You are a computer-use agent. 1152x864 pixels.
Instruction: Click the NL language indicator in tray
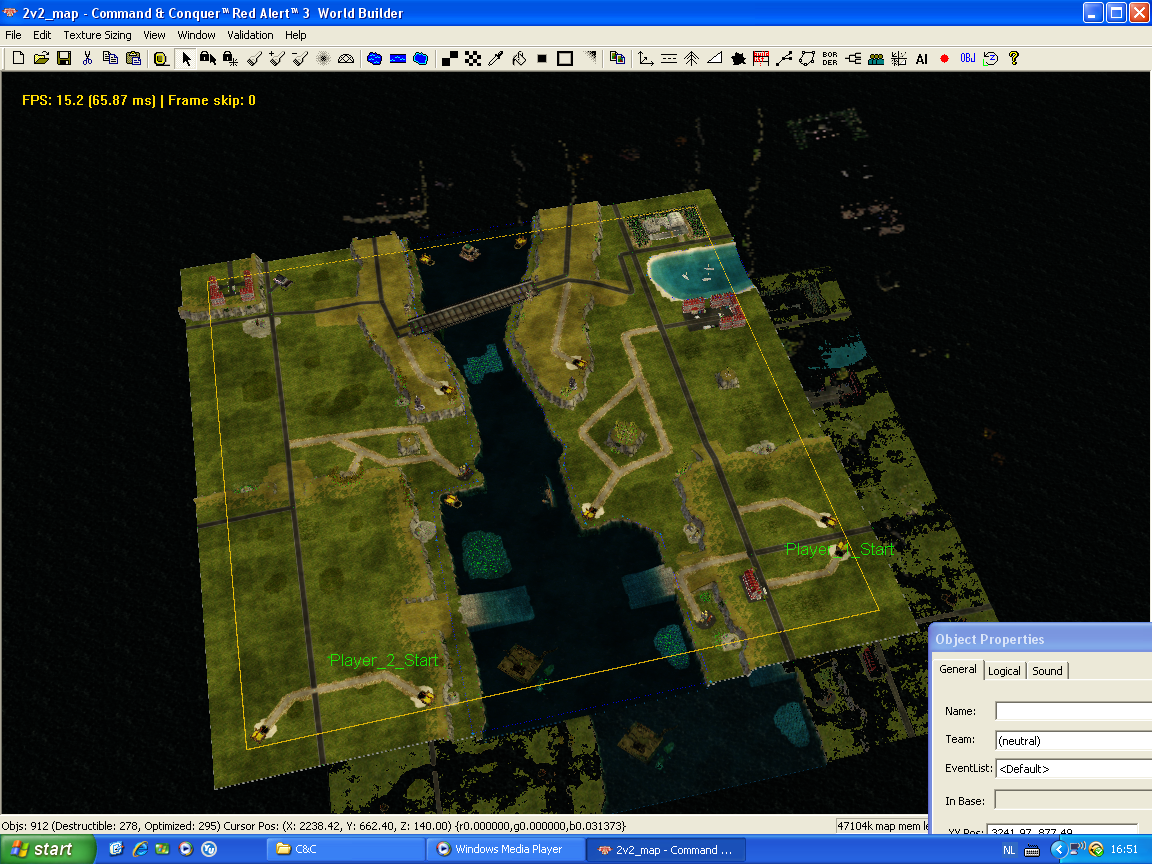pos(1009,850)
